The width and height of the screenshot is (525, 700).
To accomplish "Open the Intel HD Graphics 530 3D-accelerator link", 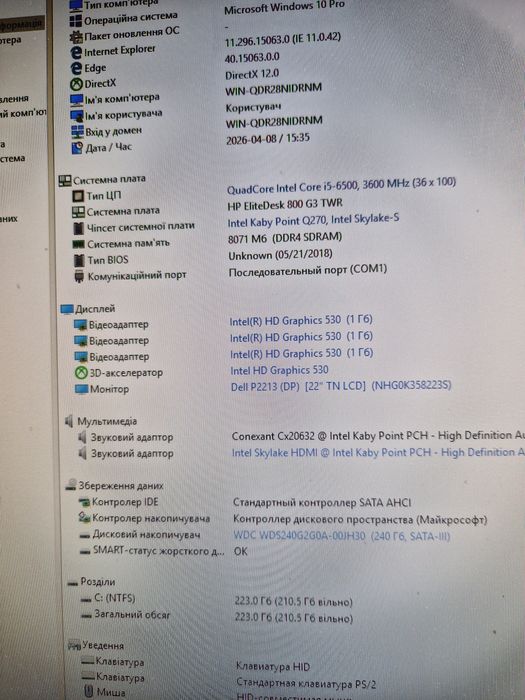I will pyautogui.click(x=279, y=371).
